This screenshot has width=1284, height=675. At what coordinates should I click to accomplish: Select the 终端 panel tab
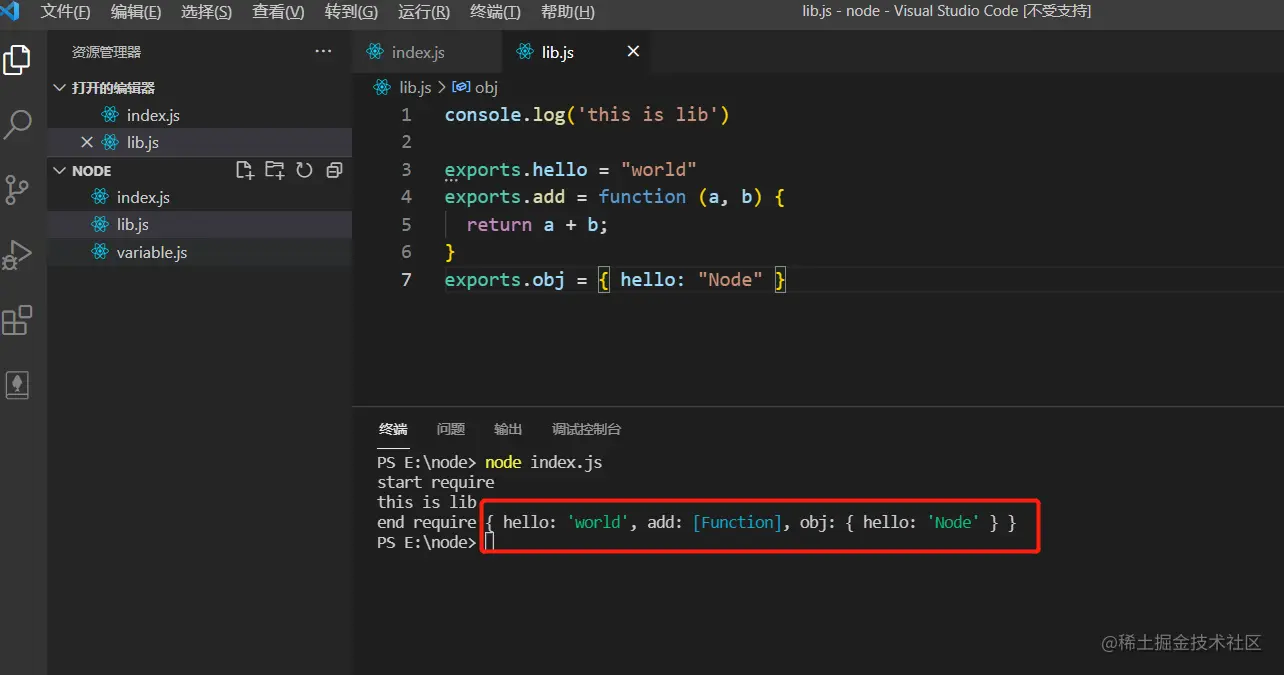tap(393, 429)
